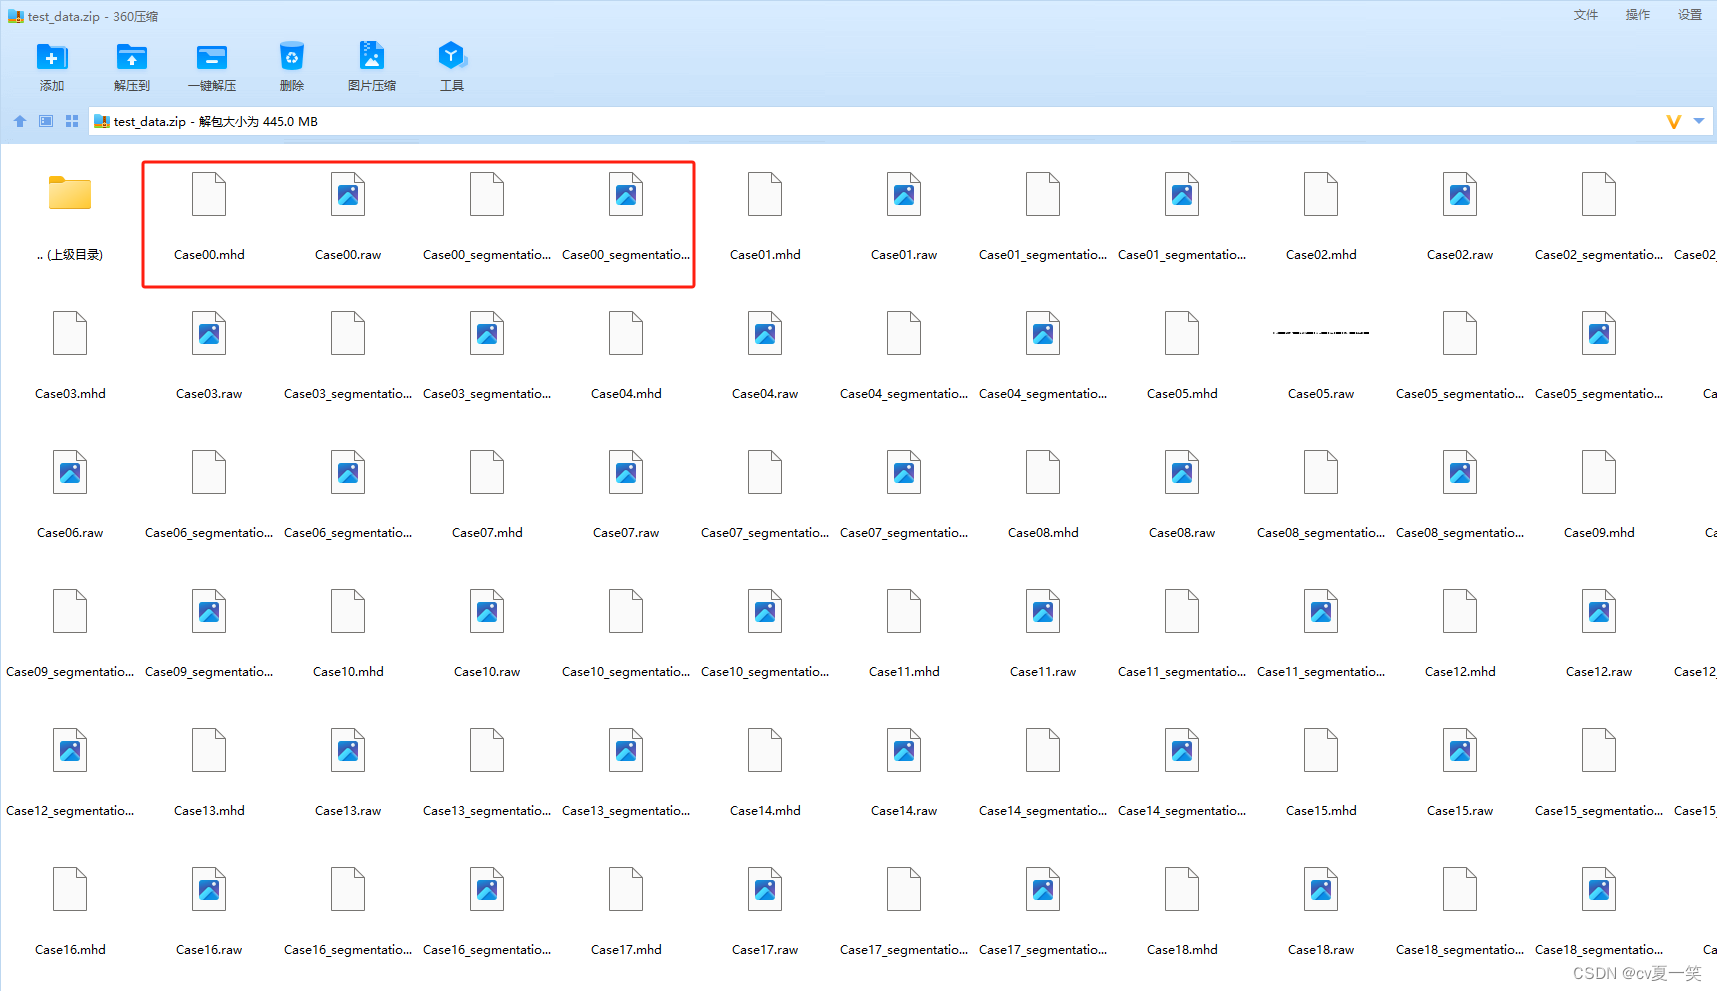The width and height of the screenshot is (1717, 991).
Task: Select Case03.raw image file icon
Action: pyautogui.click(x=209, y=333)
